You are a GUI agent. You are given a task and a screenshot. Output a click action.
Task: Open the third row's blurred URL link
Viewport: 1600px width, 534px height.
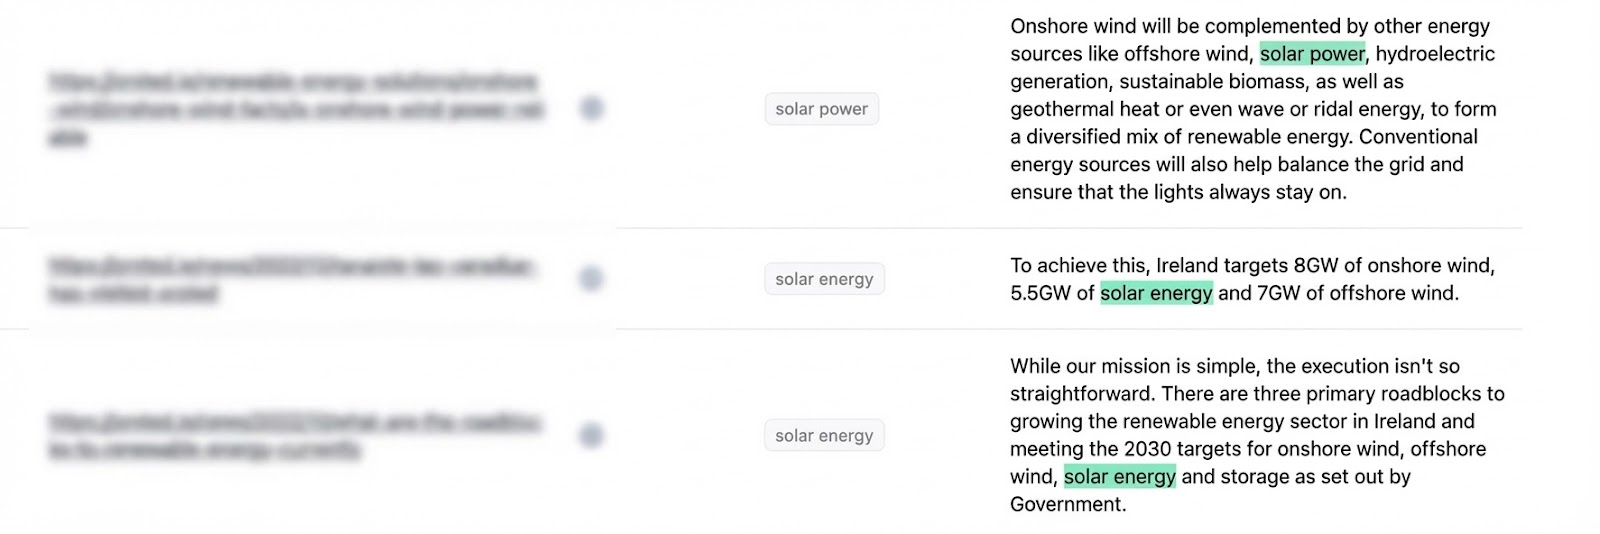295,436
